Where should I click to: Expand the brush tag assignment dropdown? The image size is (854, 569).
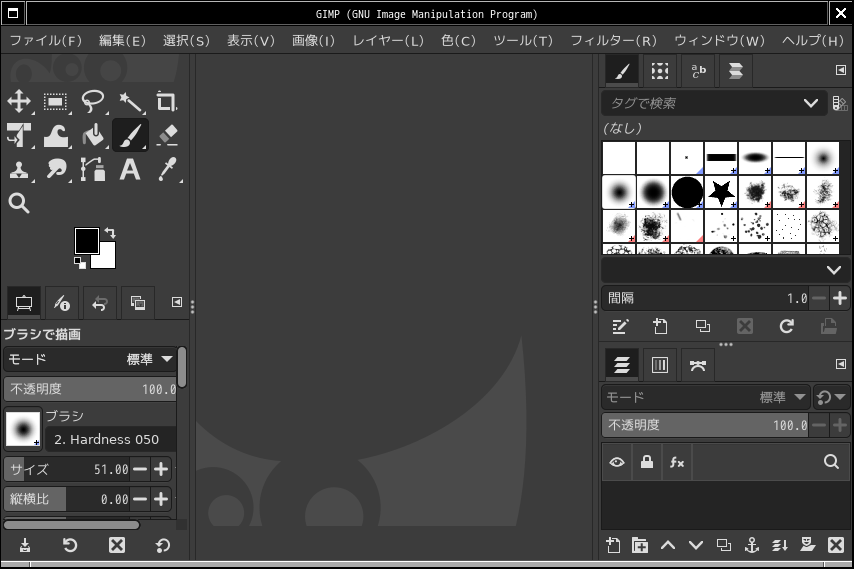click(833, 270)
